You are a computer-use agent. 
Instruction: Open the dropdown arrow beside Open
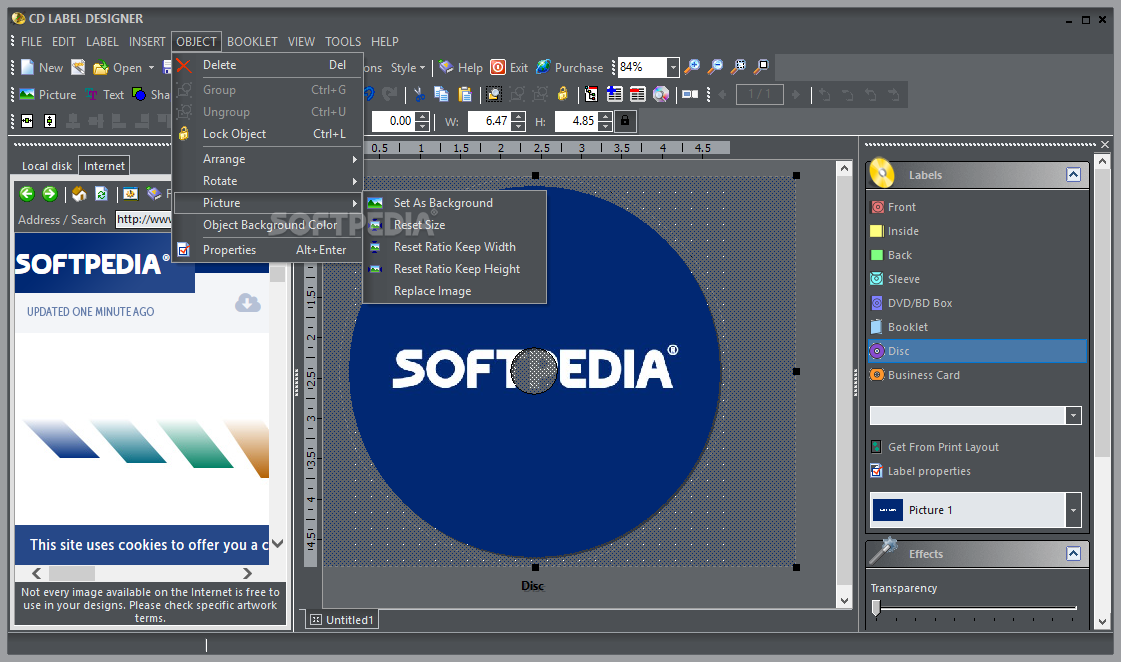coord(151,68)
